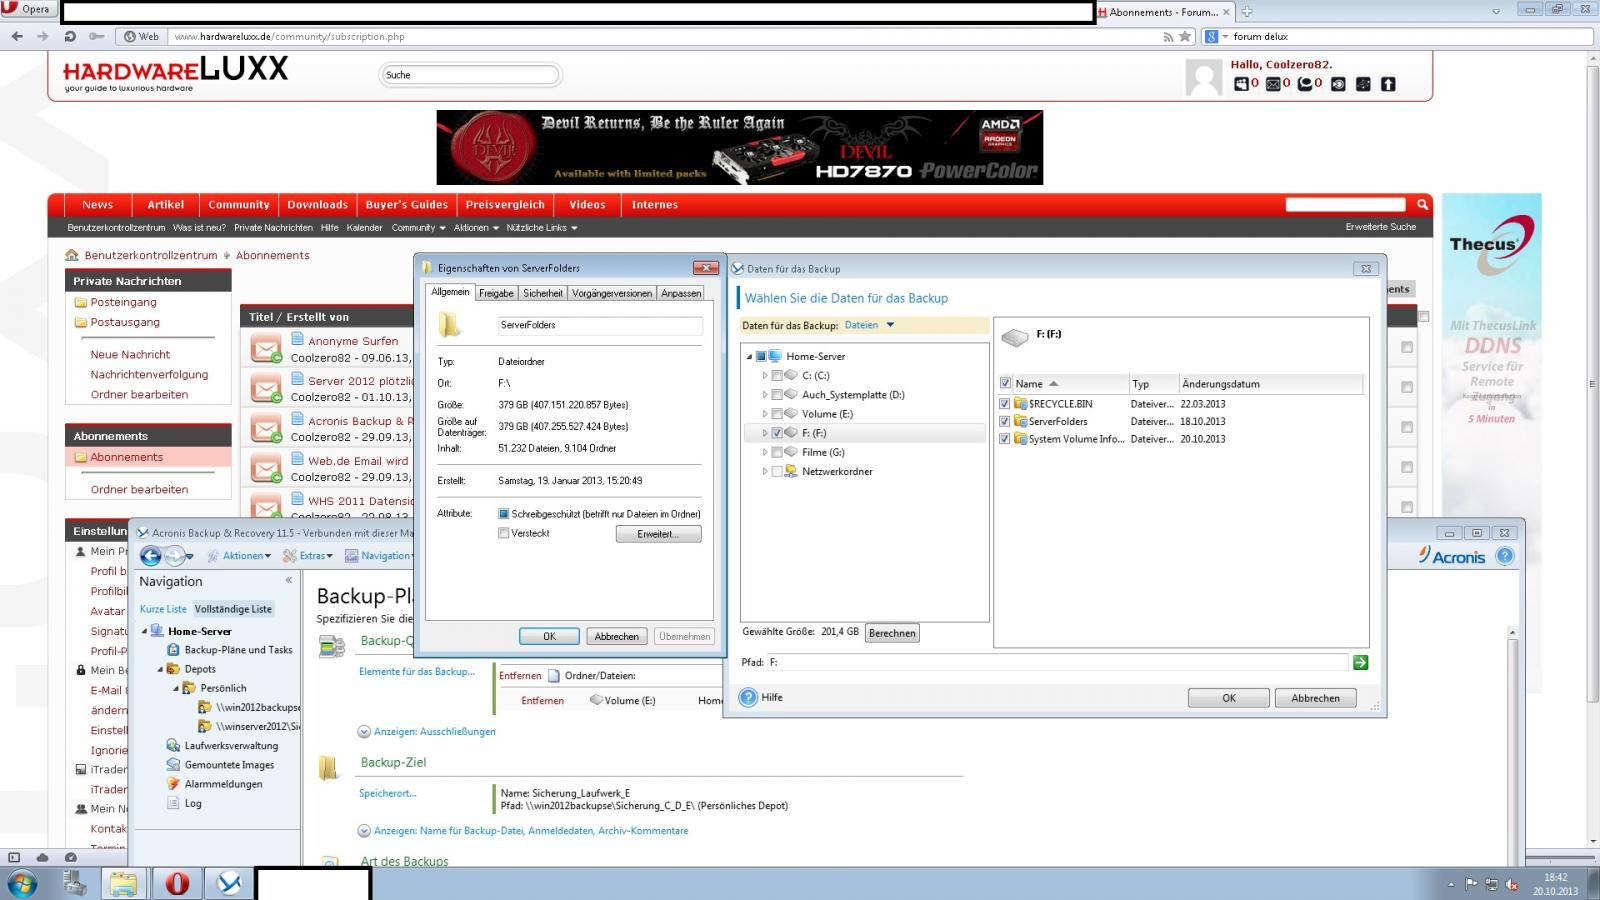Screen dimensions: 1600x900
Task: Collapse the Navigation pane with double chevron
Action: click(289, 580)
